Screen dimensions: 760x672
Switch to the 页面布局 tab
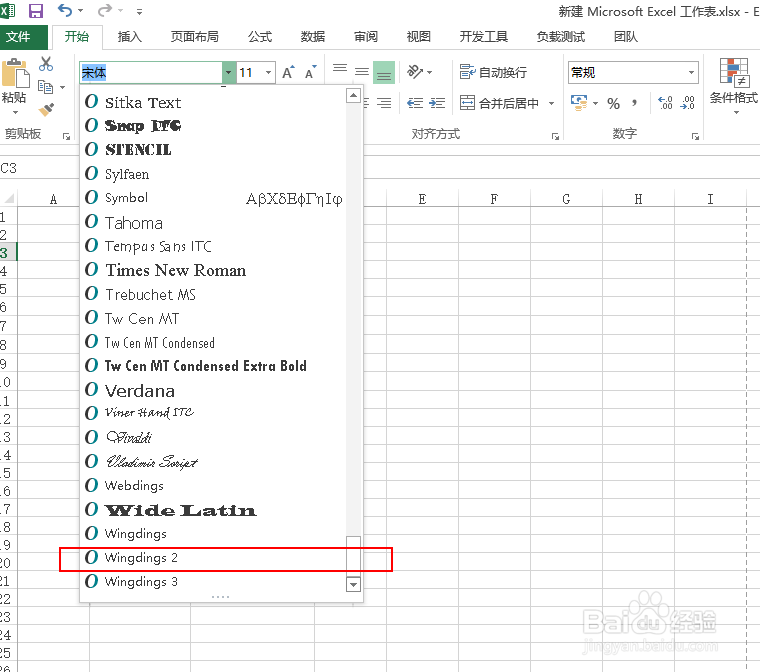coord(194,36)
